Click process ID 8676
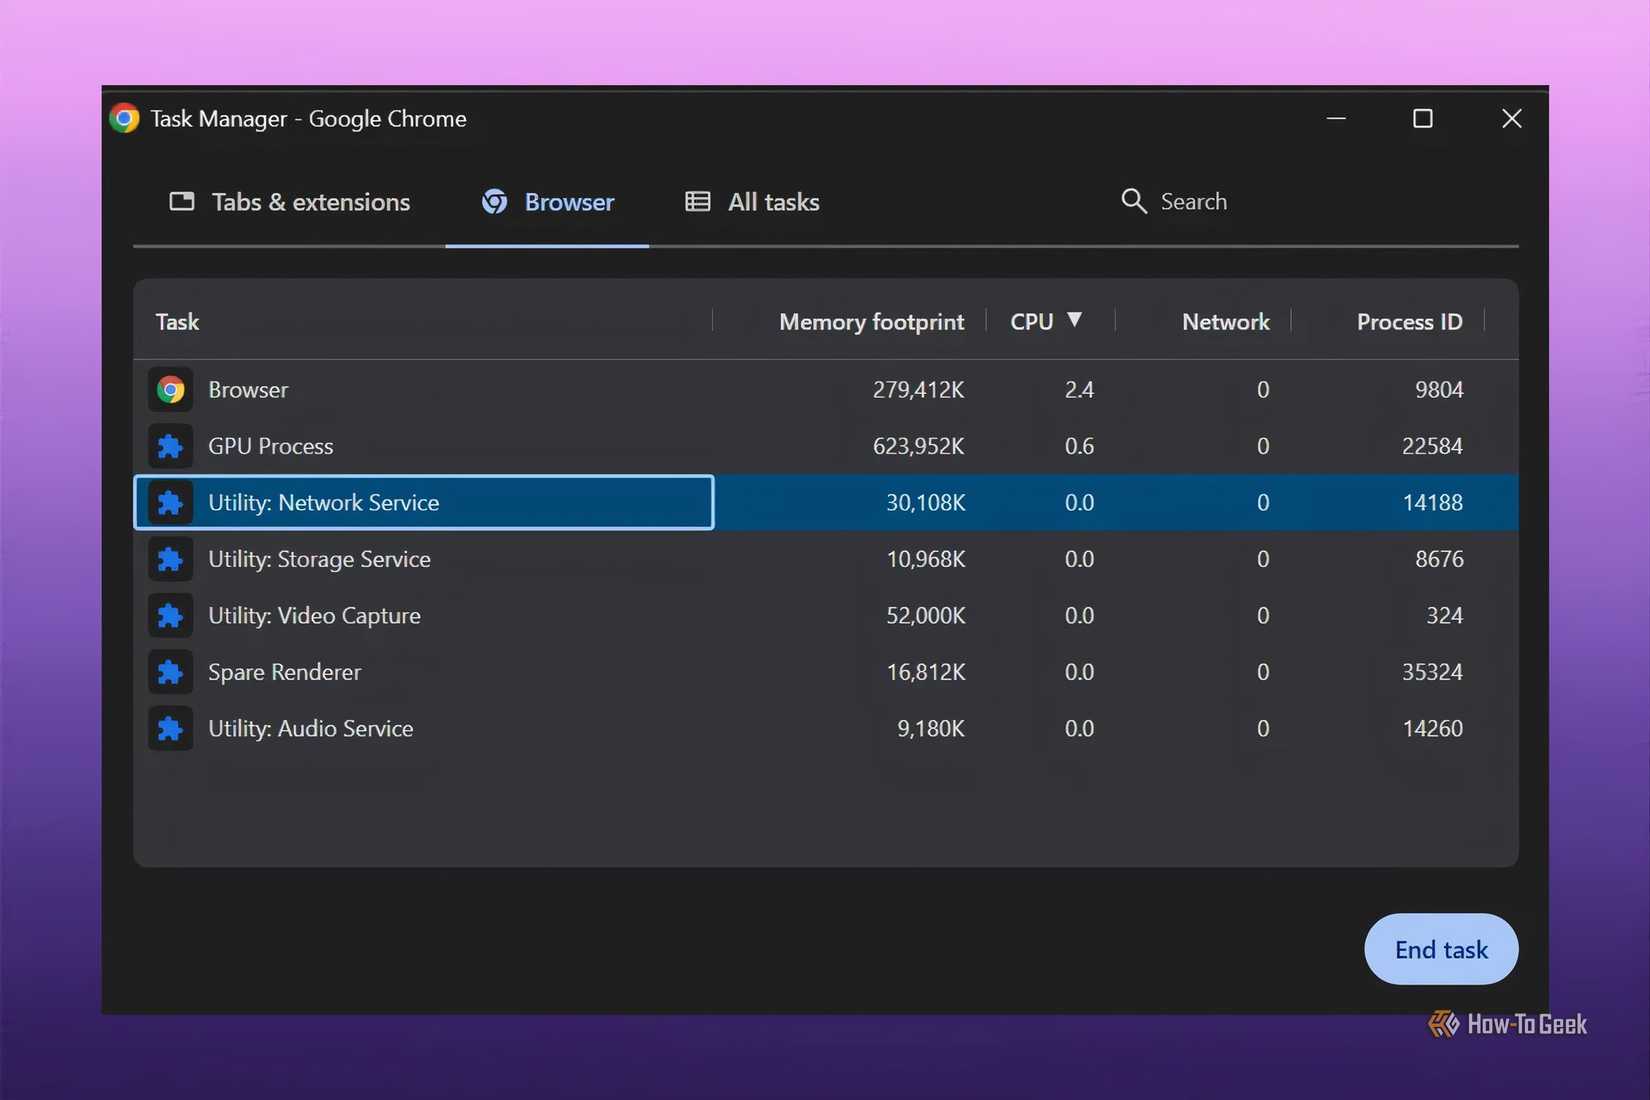Image resolution: width=1650 pixels, height=1100 pixels. pos(1439,559)
